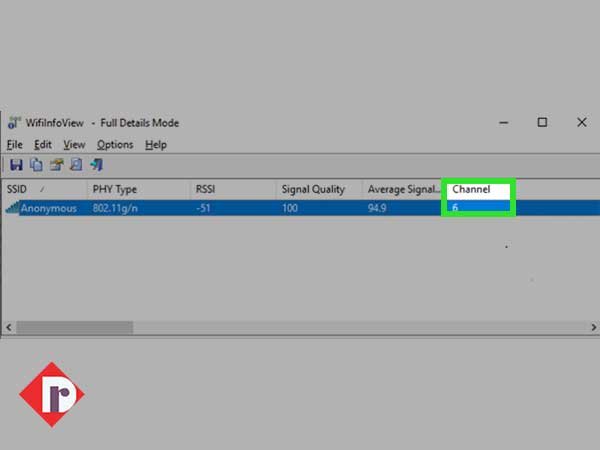Viewport: 600px width, 450px height.
Task: Sort by the PHY Type column header
Action: [x=139, y=189]
